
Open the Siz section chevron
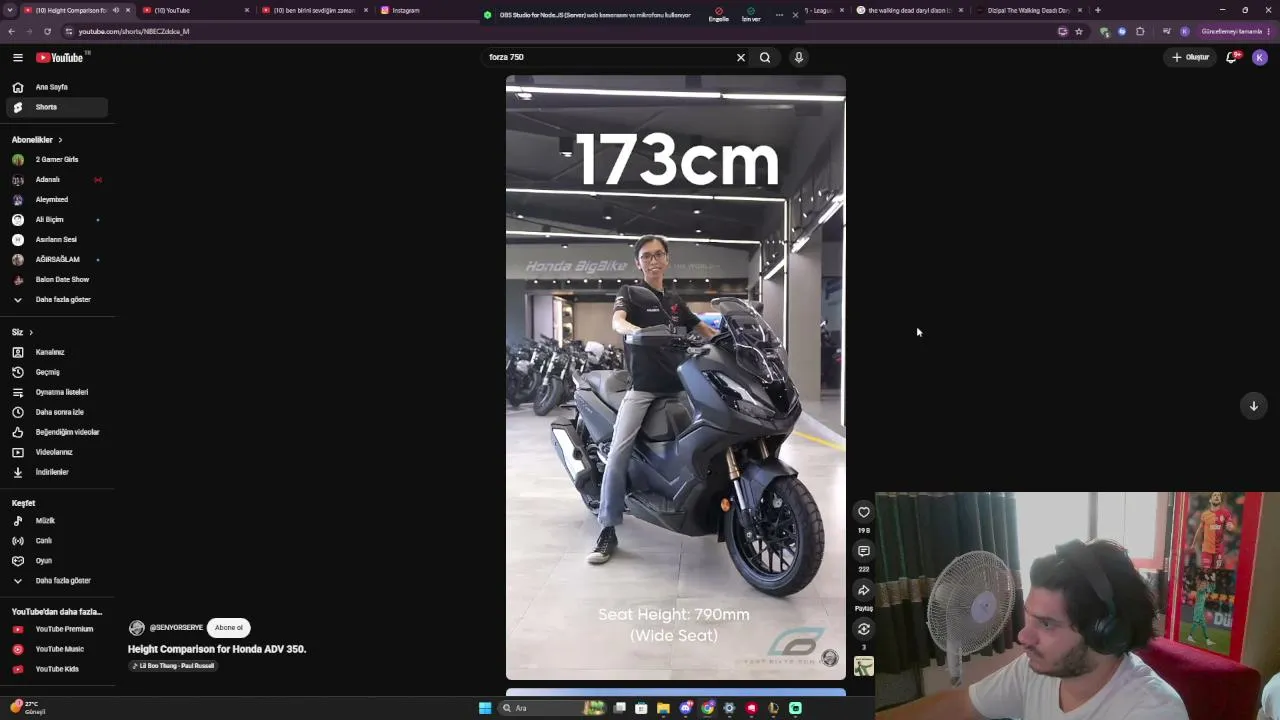pos(31,332)
